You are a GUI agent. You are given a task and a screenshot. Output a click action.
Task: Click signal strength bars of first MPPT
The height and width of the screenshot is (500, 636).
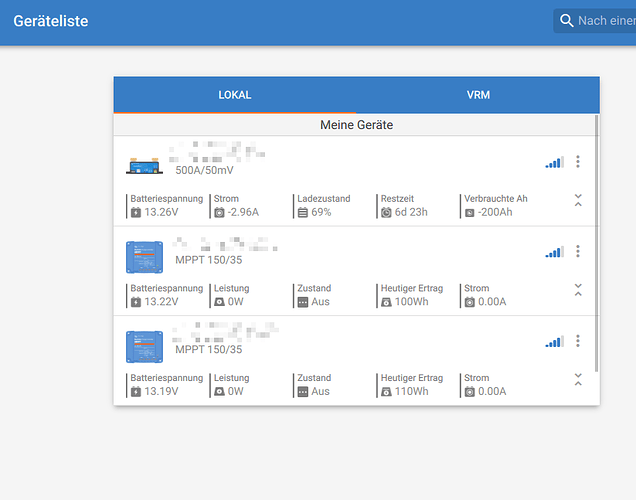pyautogui.click(x=554, y=252)
